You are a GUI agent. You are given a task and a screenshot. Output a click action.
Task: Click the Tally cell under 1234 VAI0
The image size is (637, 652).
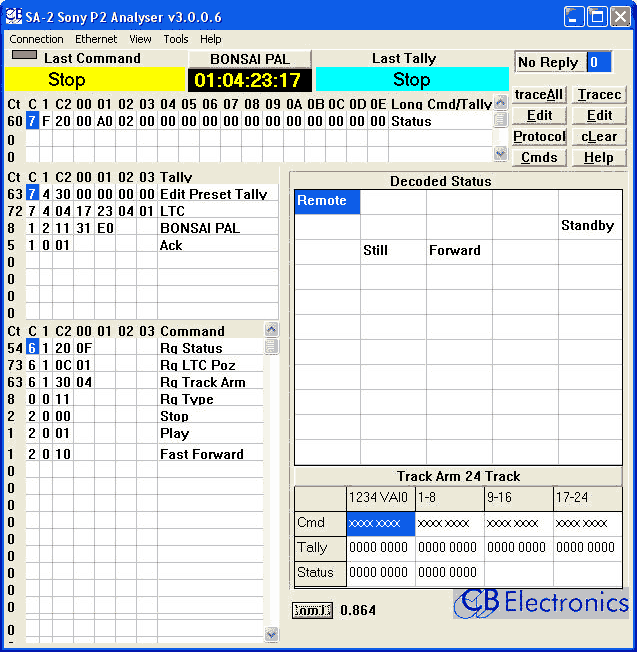coord(380,548)
